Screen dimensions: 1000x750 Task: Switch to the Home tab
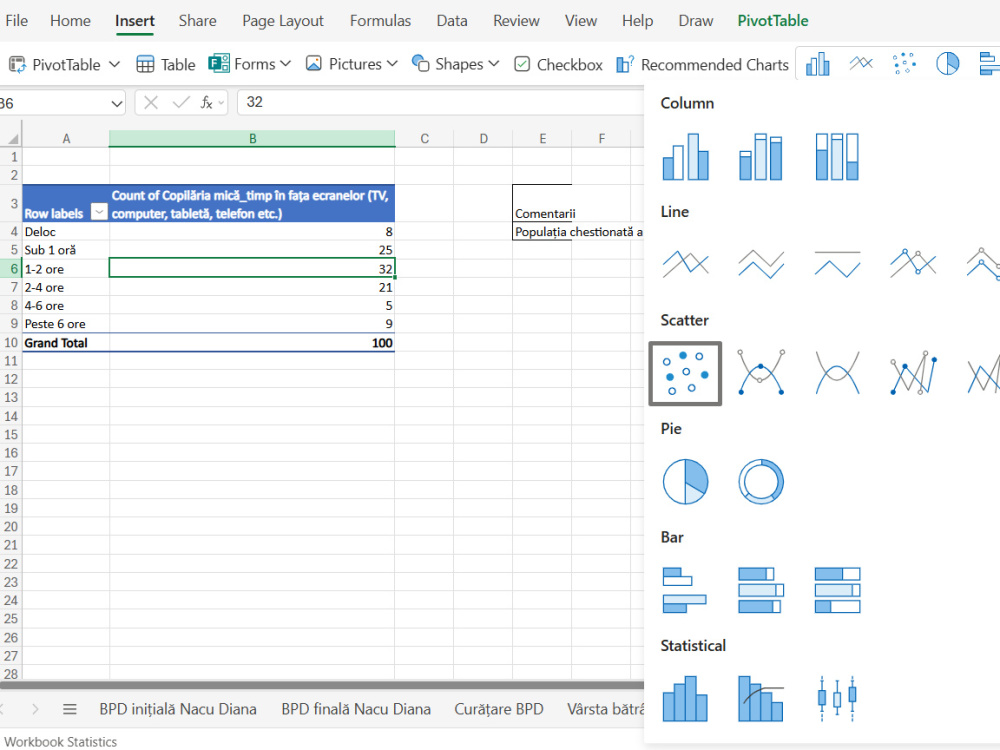click(x=70, y=20)
